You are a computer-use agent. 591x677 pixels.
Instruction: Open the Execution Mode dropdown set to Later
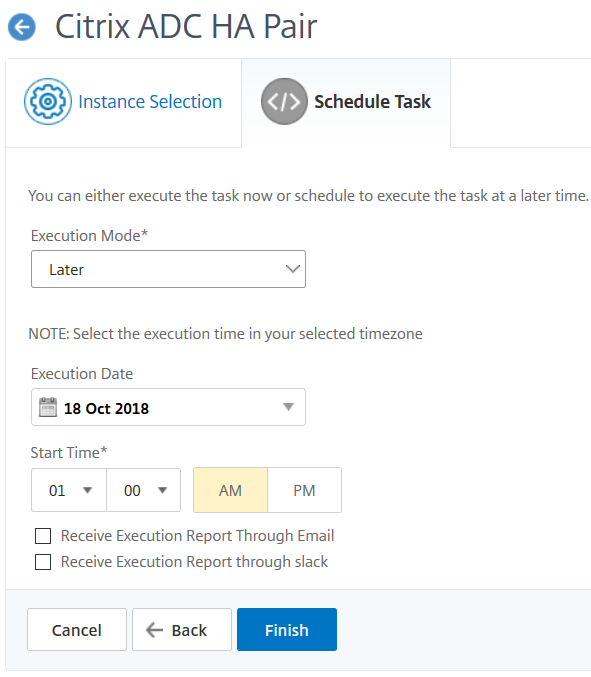click(x=168, y=269)
